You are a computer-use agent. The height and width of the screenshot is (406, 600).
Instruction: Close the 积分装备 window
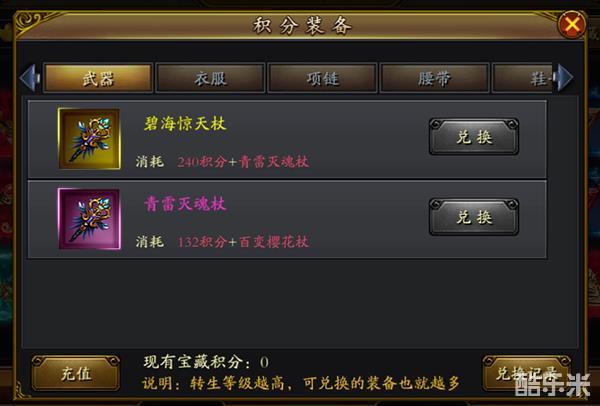(x=572, y=25)
